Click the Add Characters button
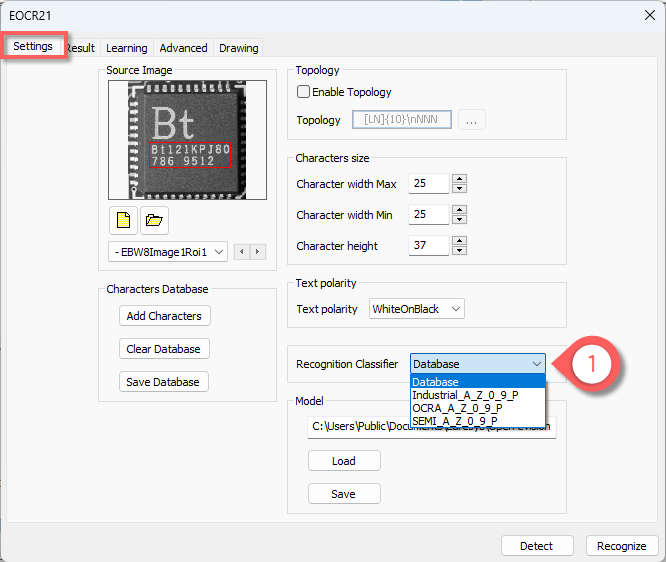This screenshot has width=666, height=562. click(164, 316)
